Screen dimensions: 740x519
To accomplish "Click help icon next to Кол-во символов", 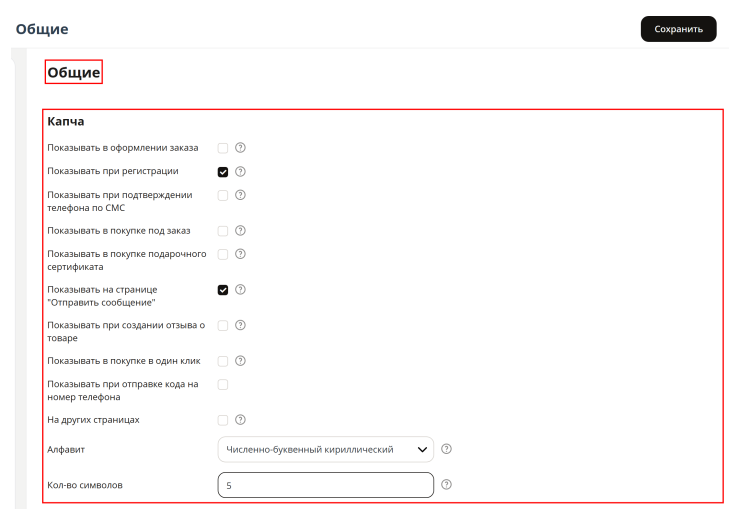I will point(446,485).
